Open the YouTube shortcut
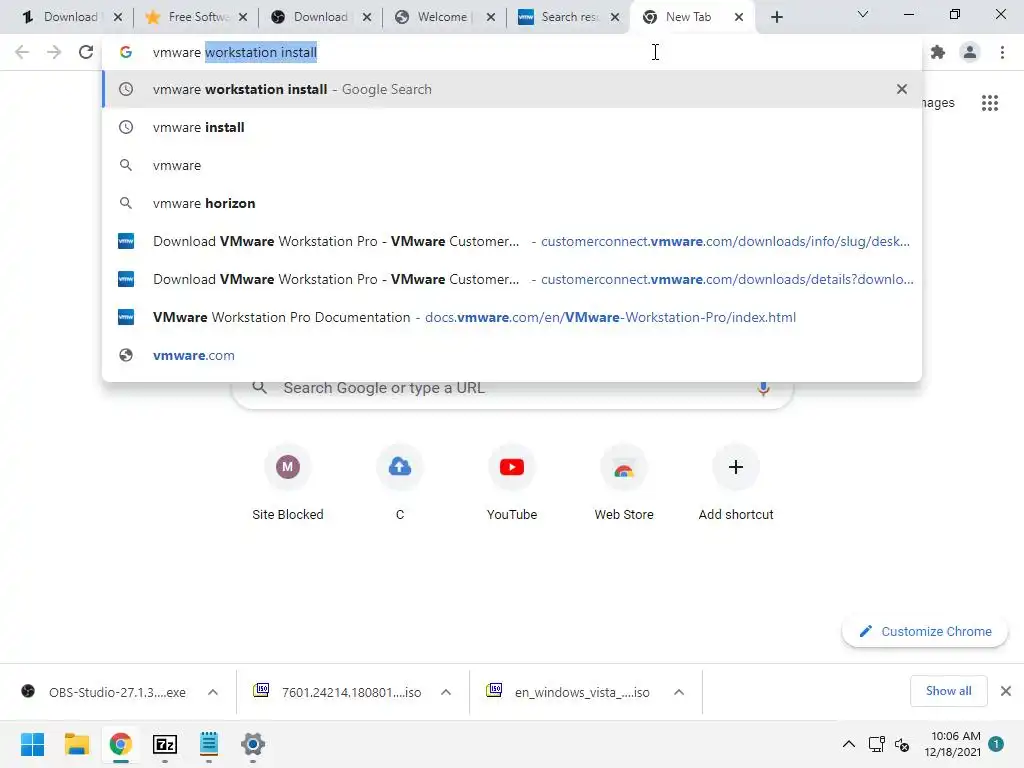1024x768 pixels. (x=512, y=482)
